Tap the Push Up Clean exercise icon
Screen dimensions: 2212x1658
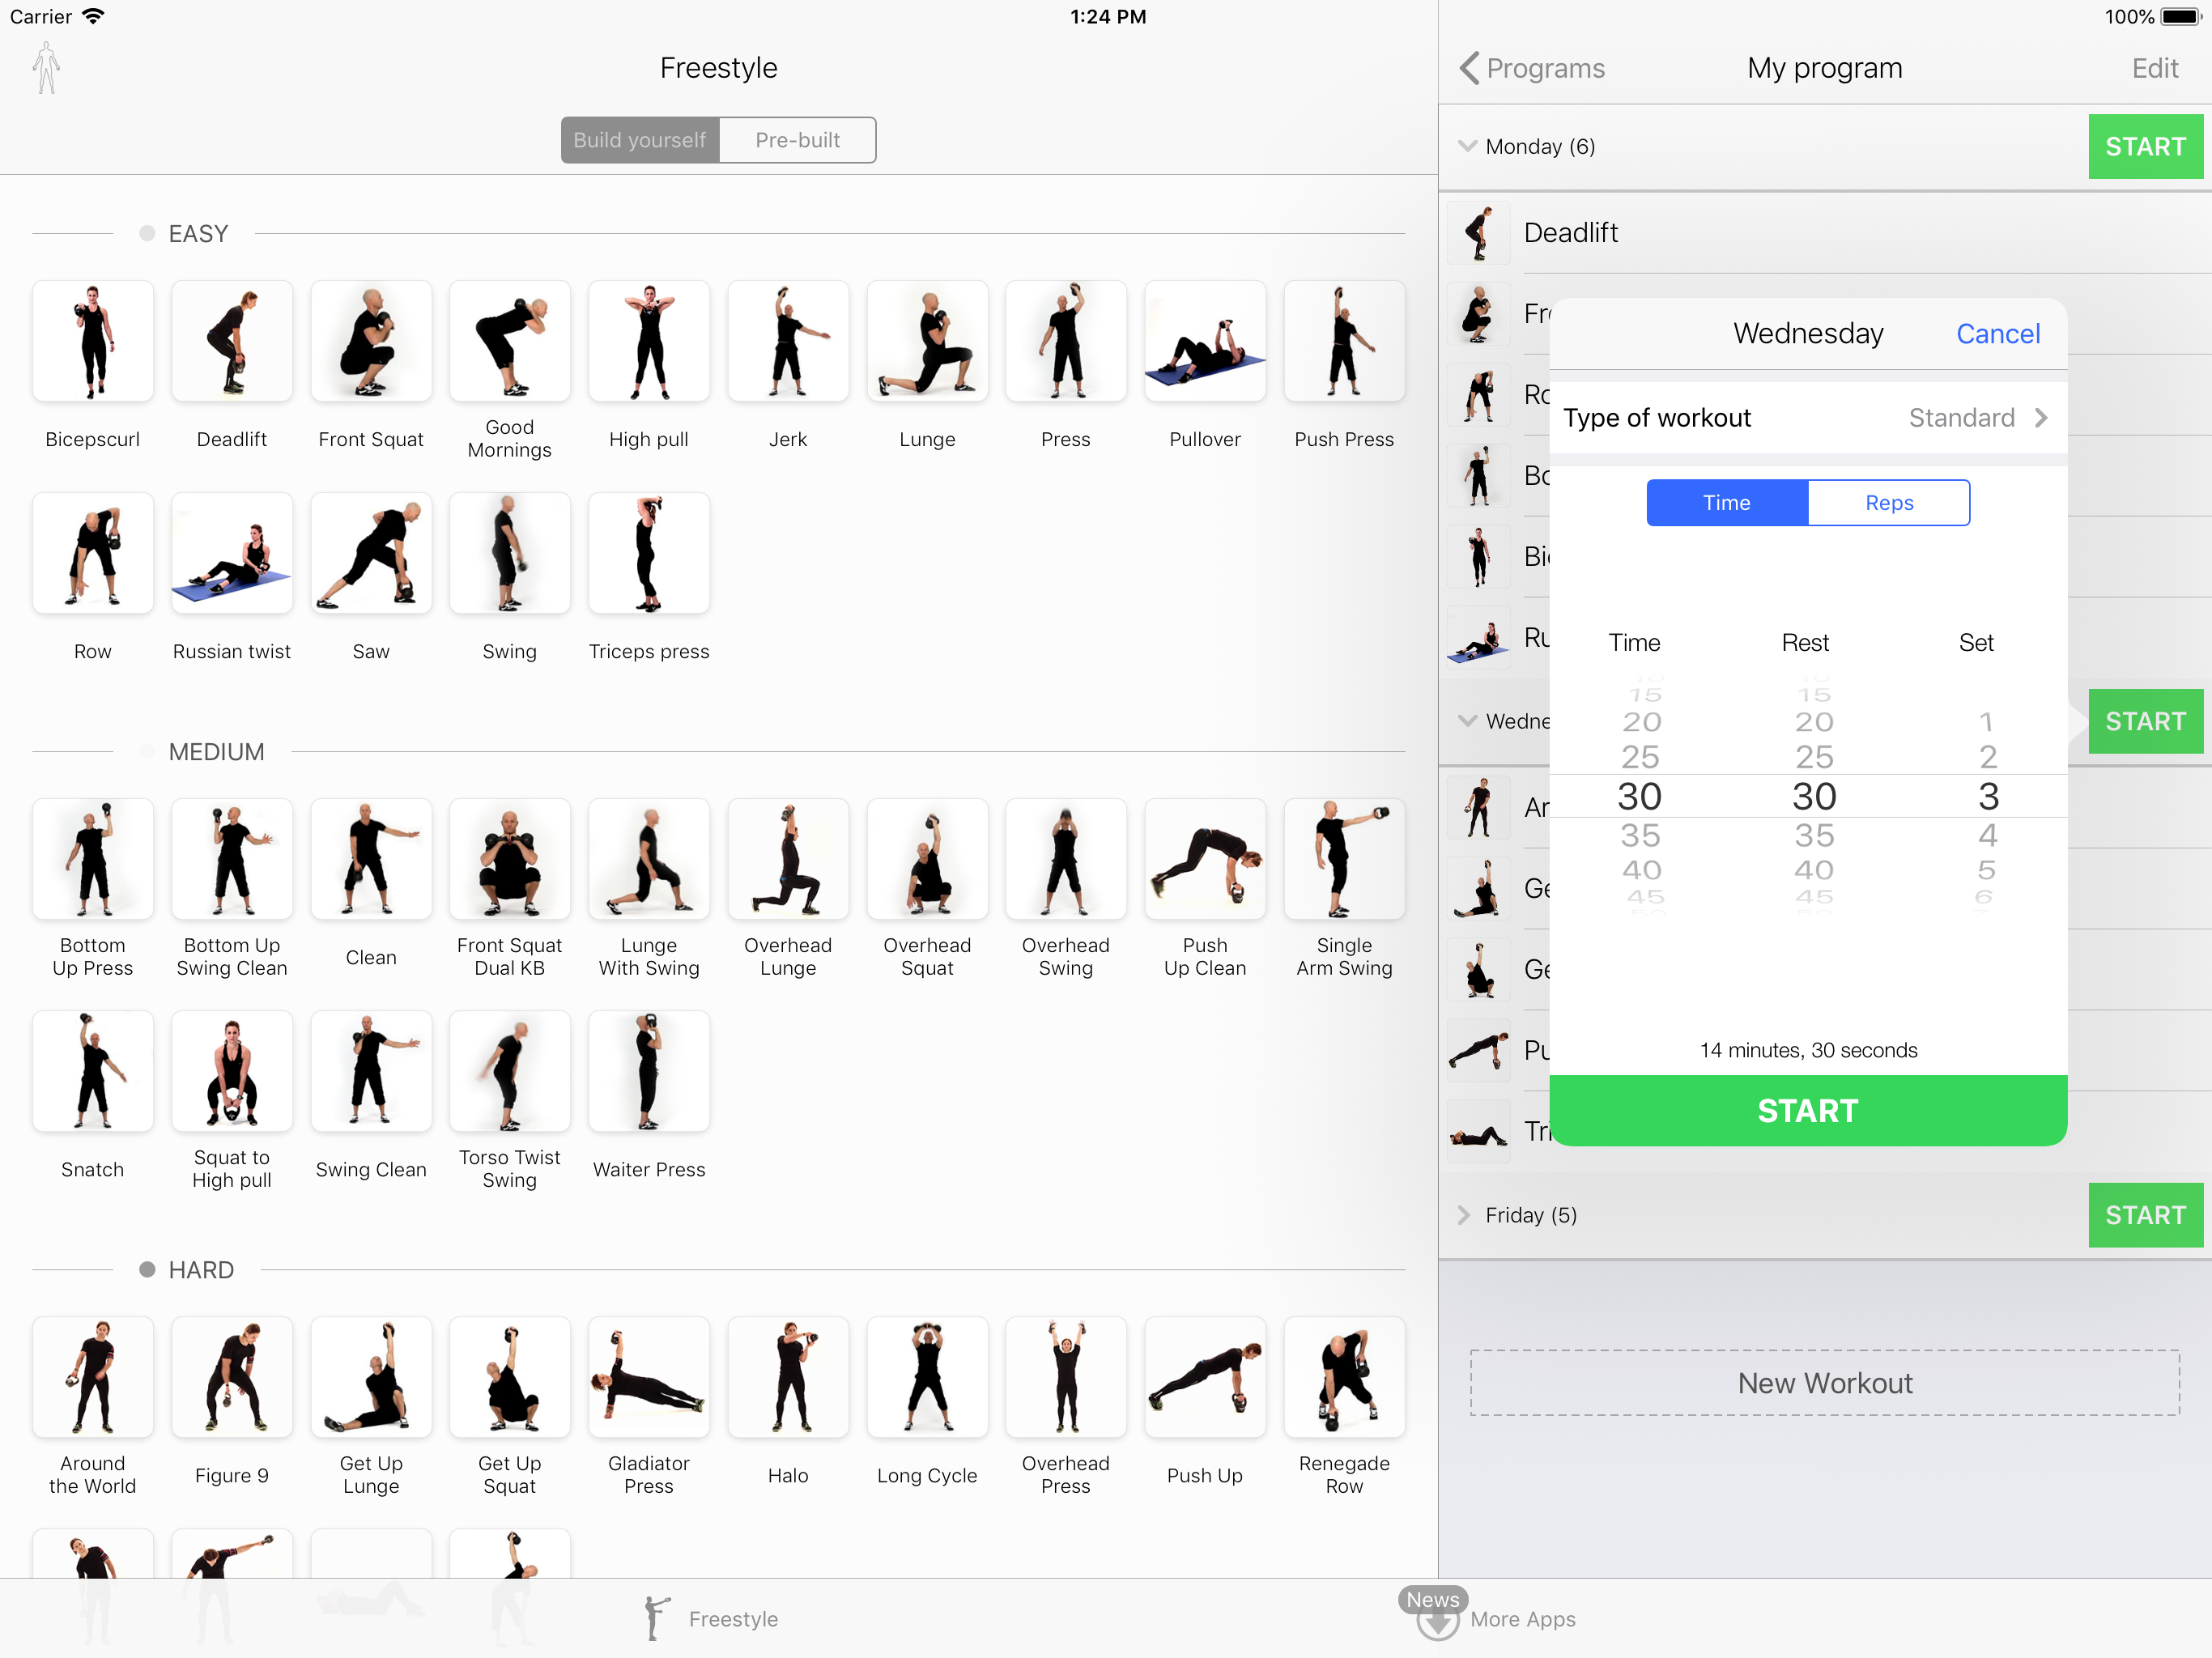1204,859
